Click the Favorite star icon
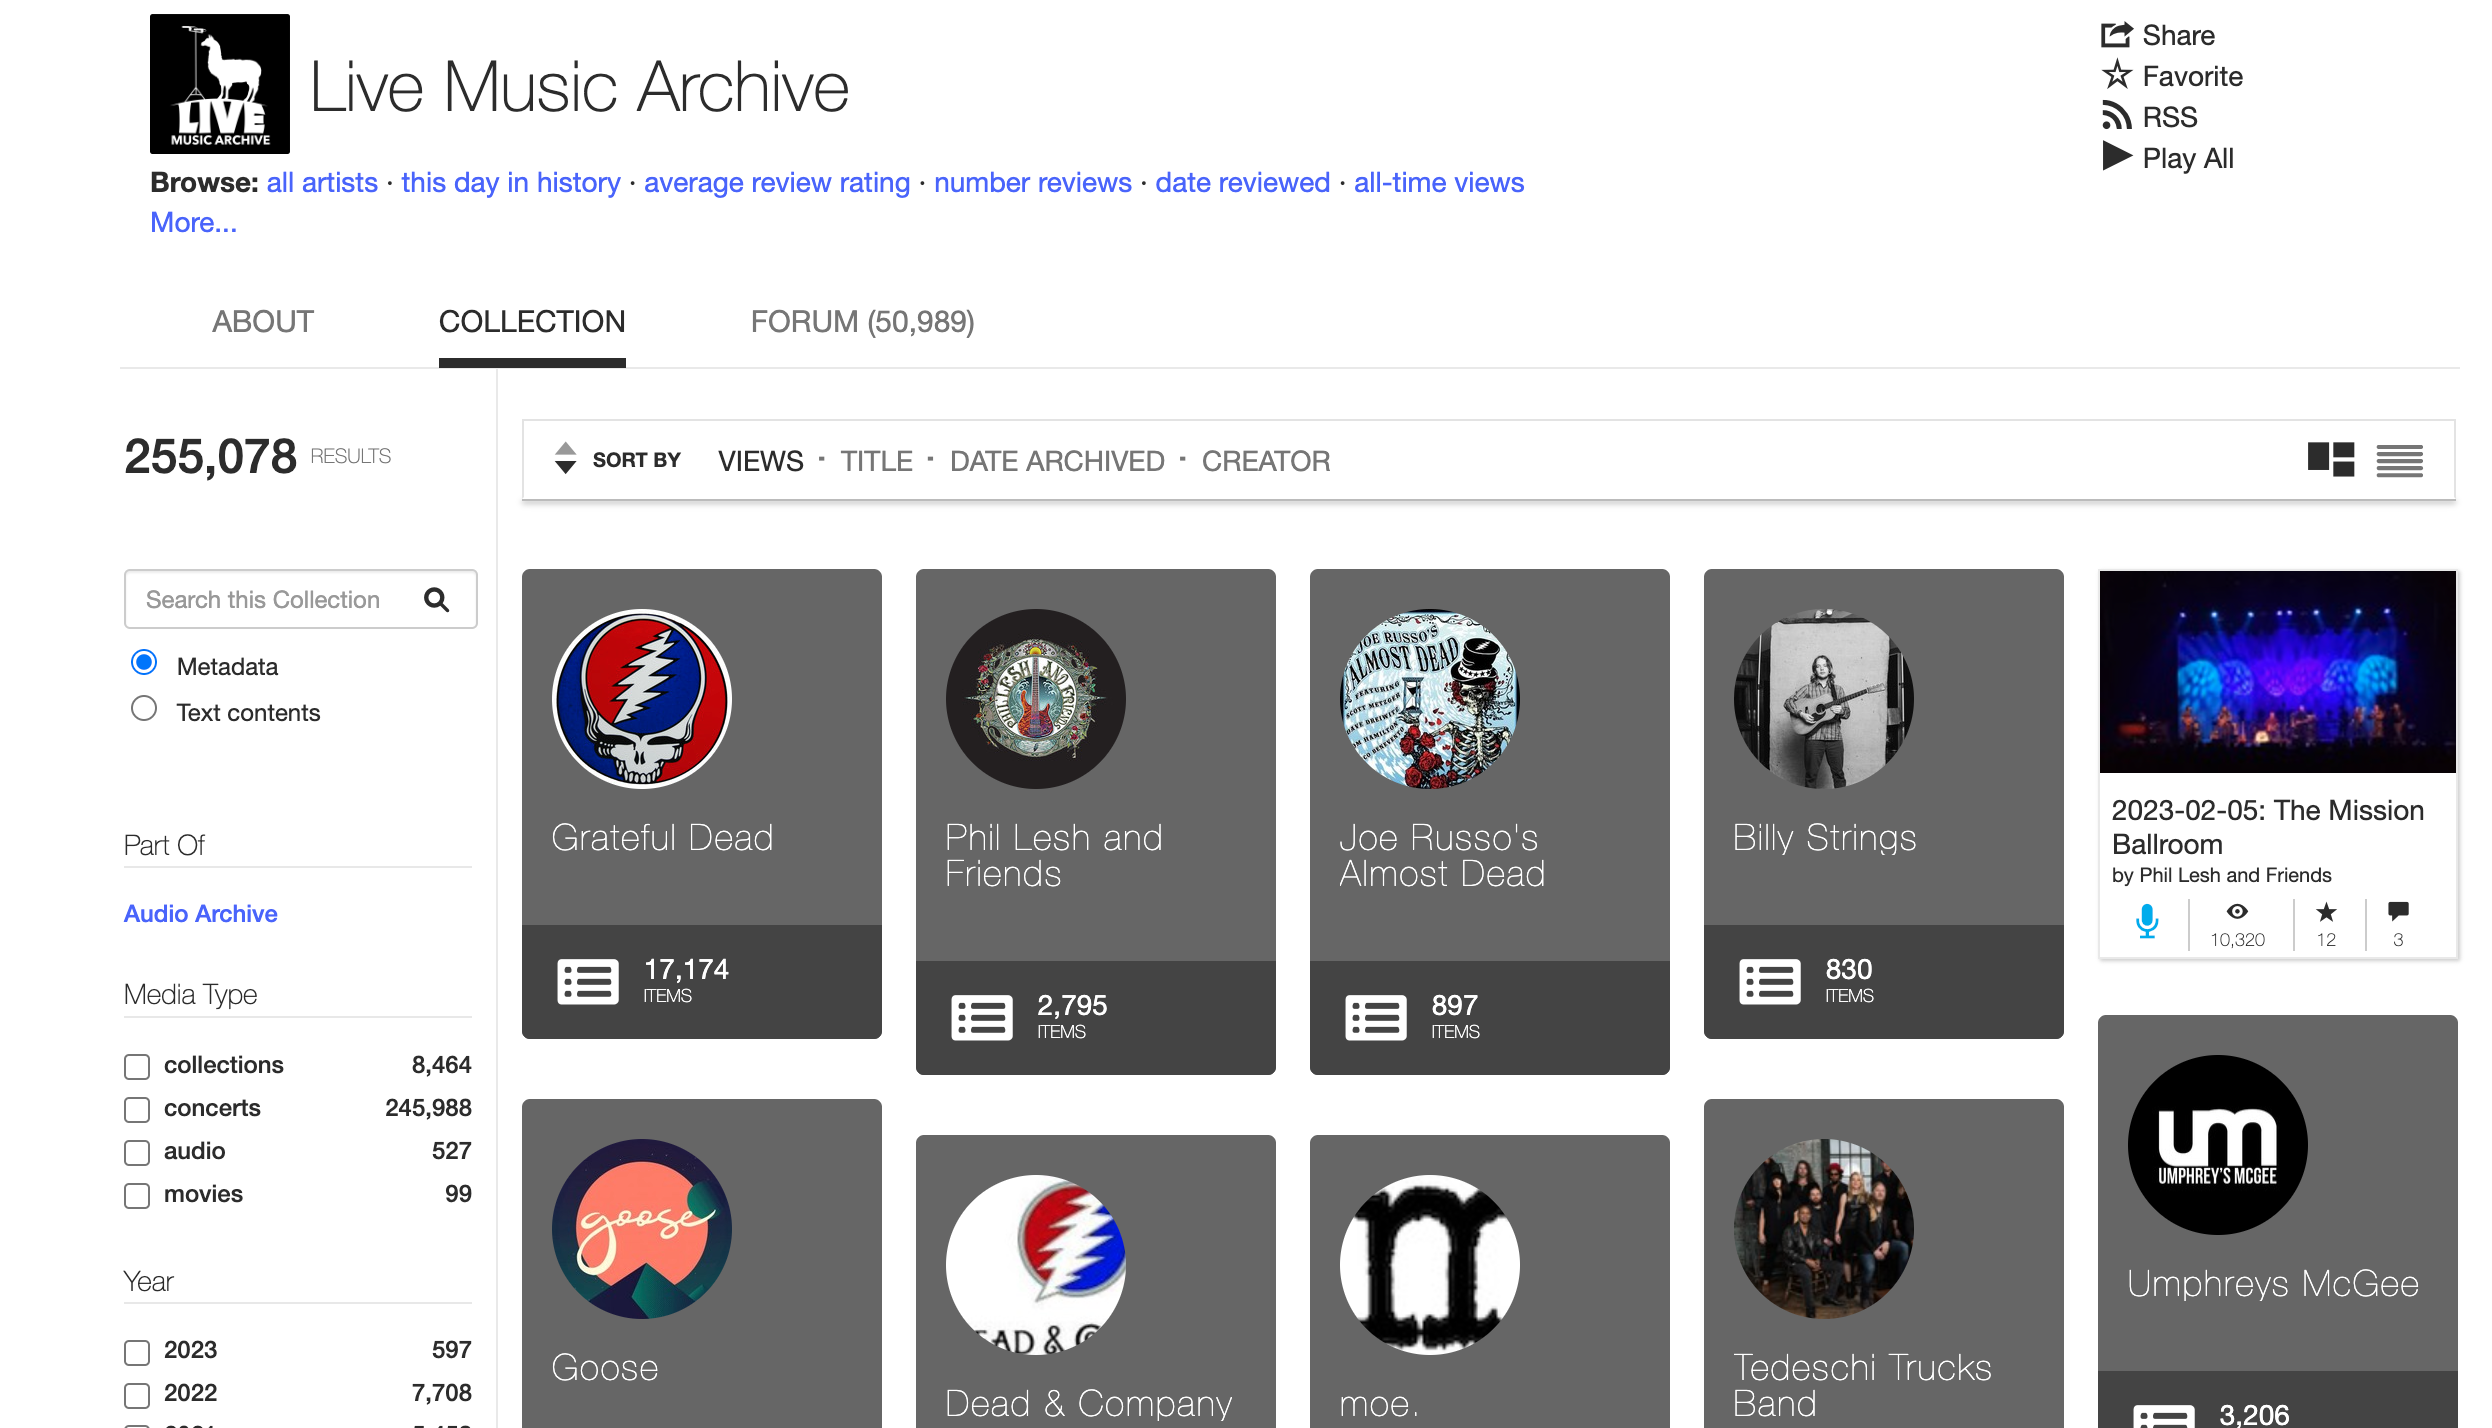Viewport: 2492px width, 1428px height. click(2116, 75)
